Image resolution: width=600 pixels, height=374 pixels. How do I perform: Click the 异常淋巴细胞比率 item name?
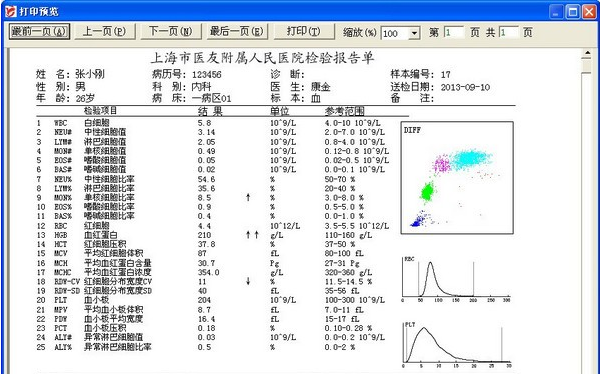[117, 347]
